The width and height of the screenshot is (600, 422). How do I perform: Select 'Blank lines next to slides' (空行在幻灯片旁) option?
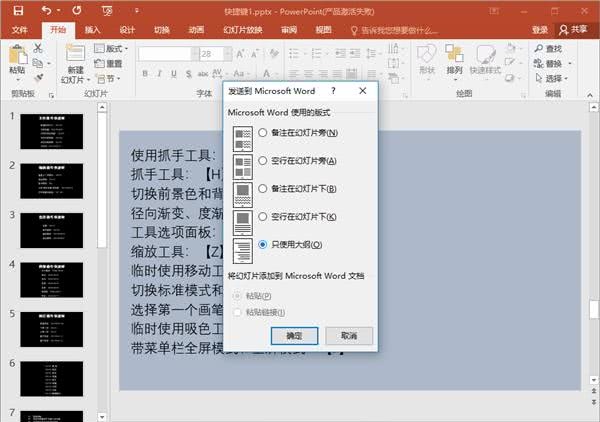[263, 160]
